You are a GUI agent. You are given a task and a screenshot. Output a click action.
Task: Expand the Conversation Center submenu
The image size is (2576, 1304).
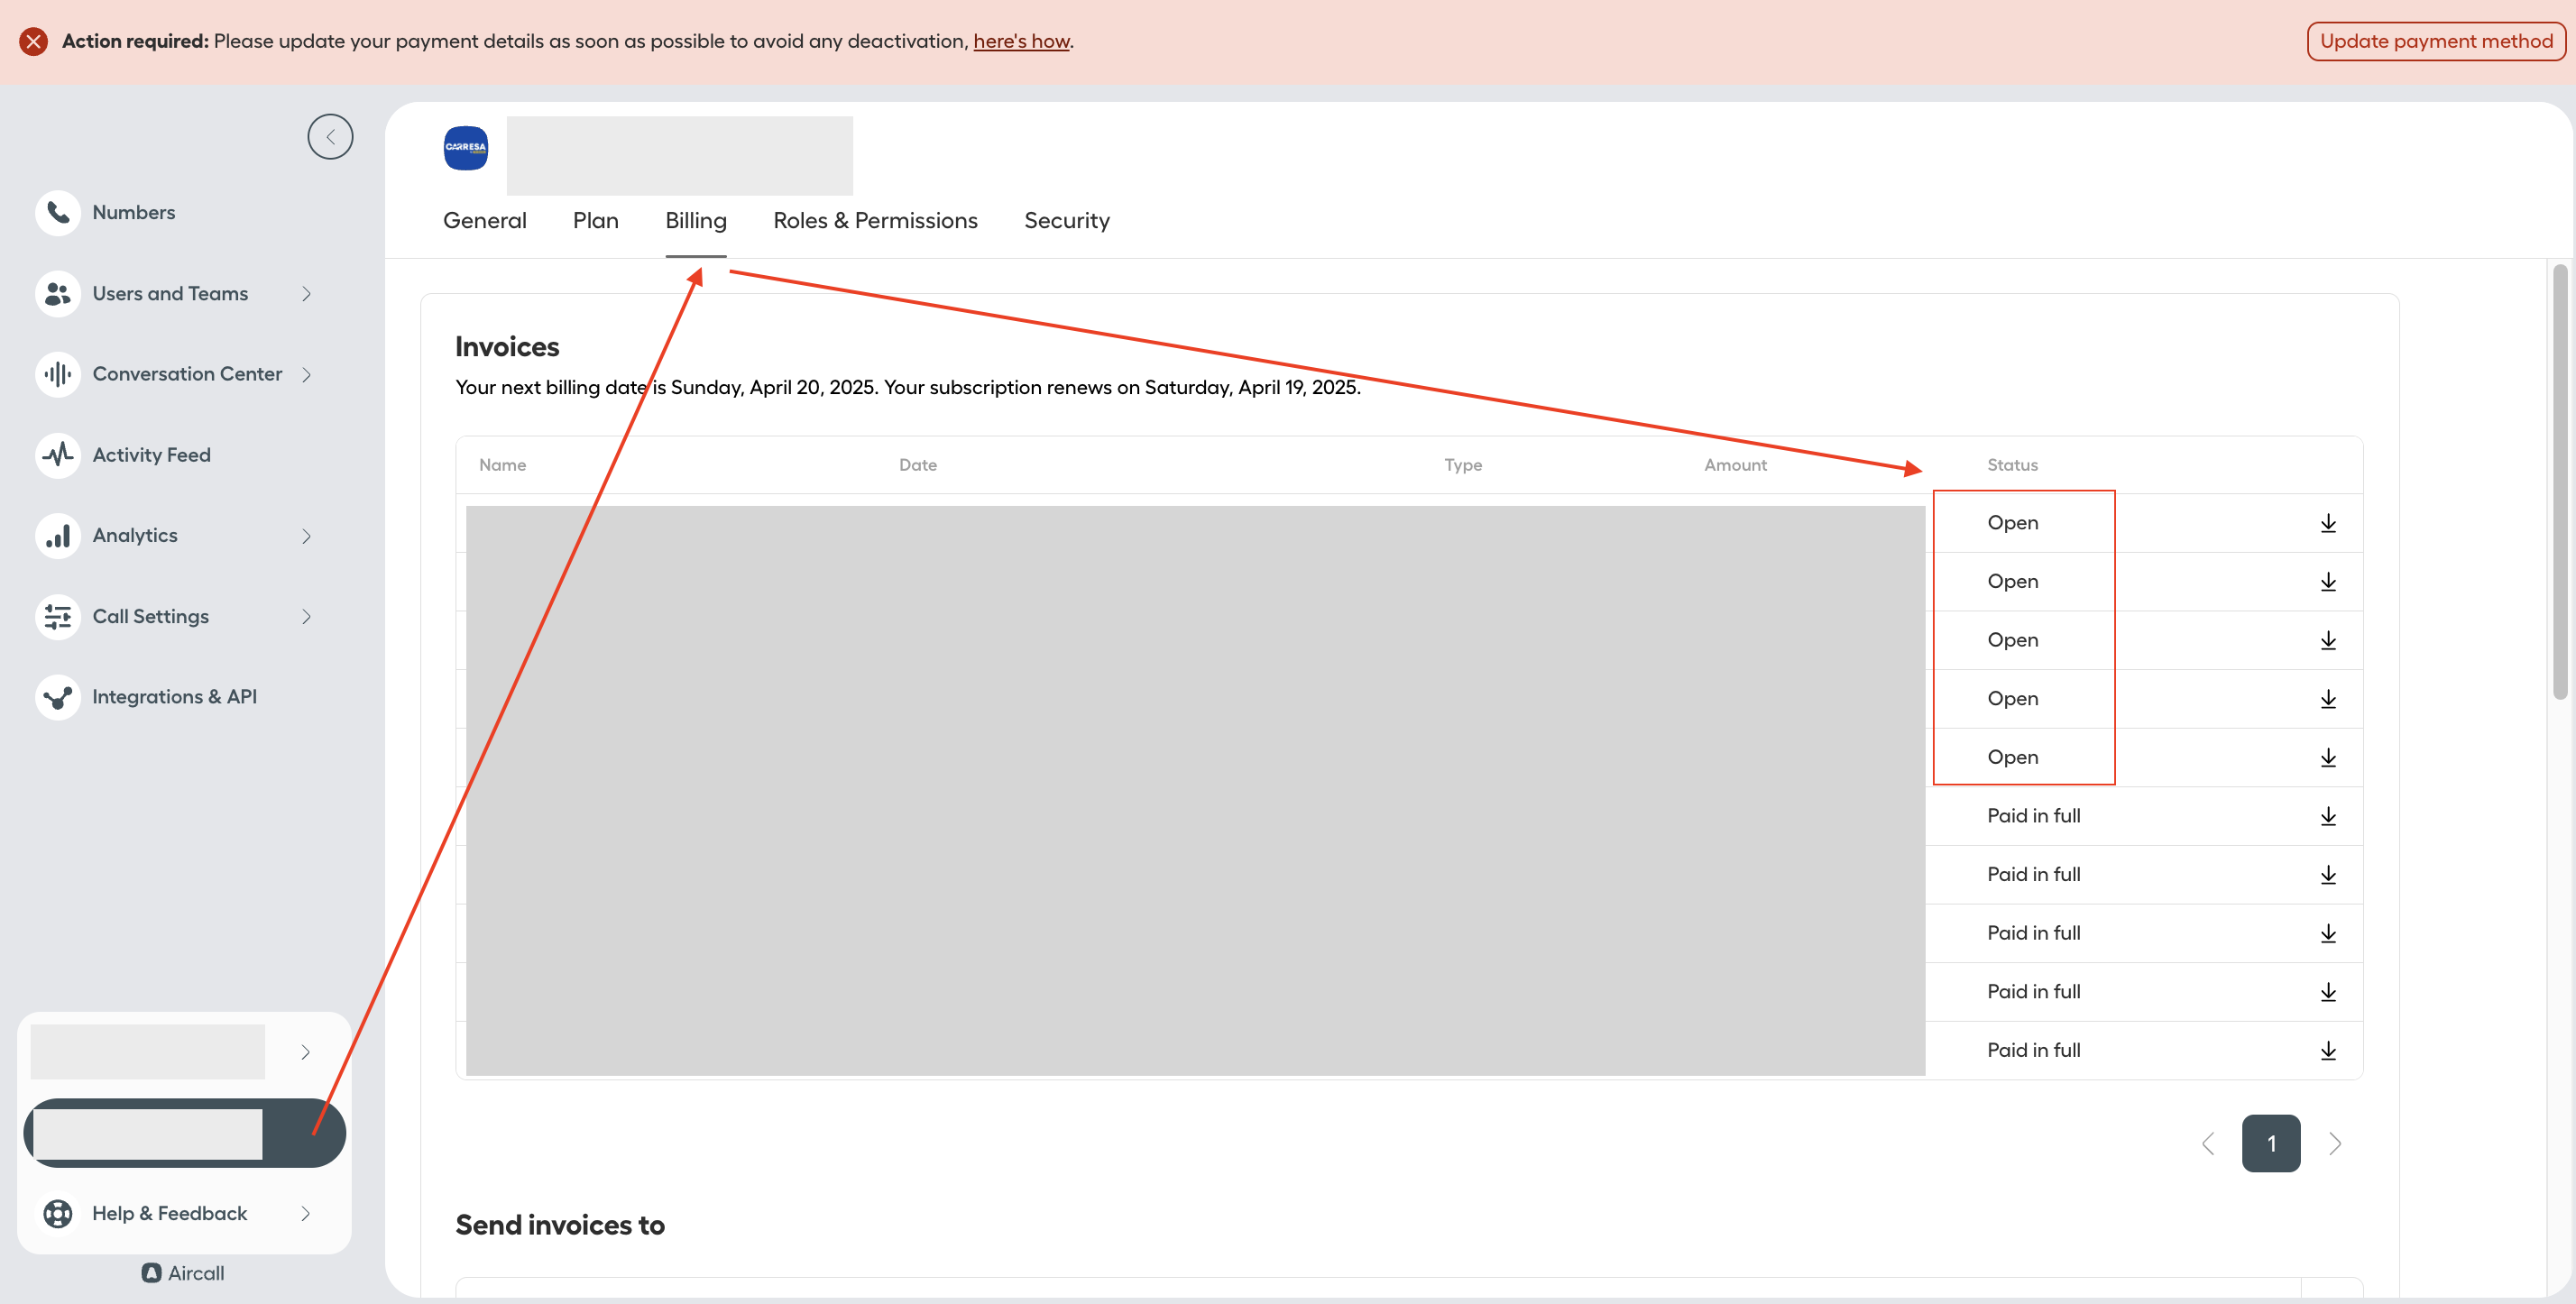(306, 374)
